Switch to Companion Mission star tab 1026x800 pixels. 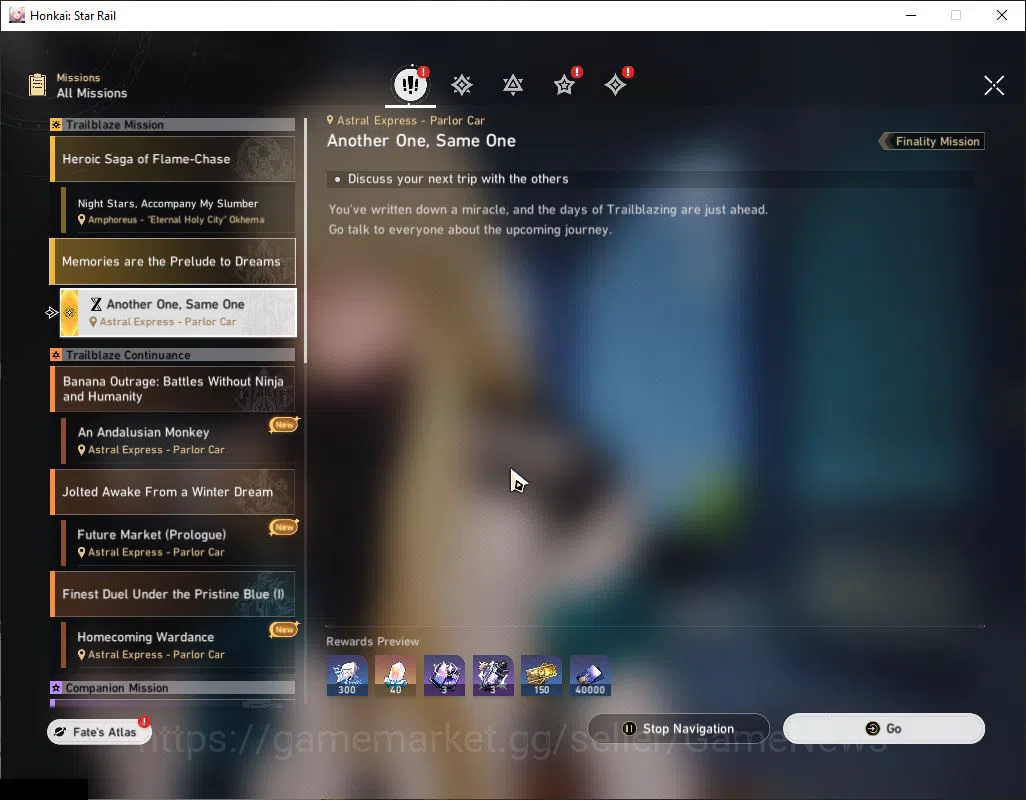(564, 85)
